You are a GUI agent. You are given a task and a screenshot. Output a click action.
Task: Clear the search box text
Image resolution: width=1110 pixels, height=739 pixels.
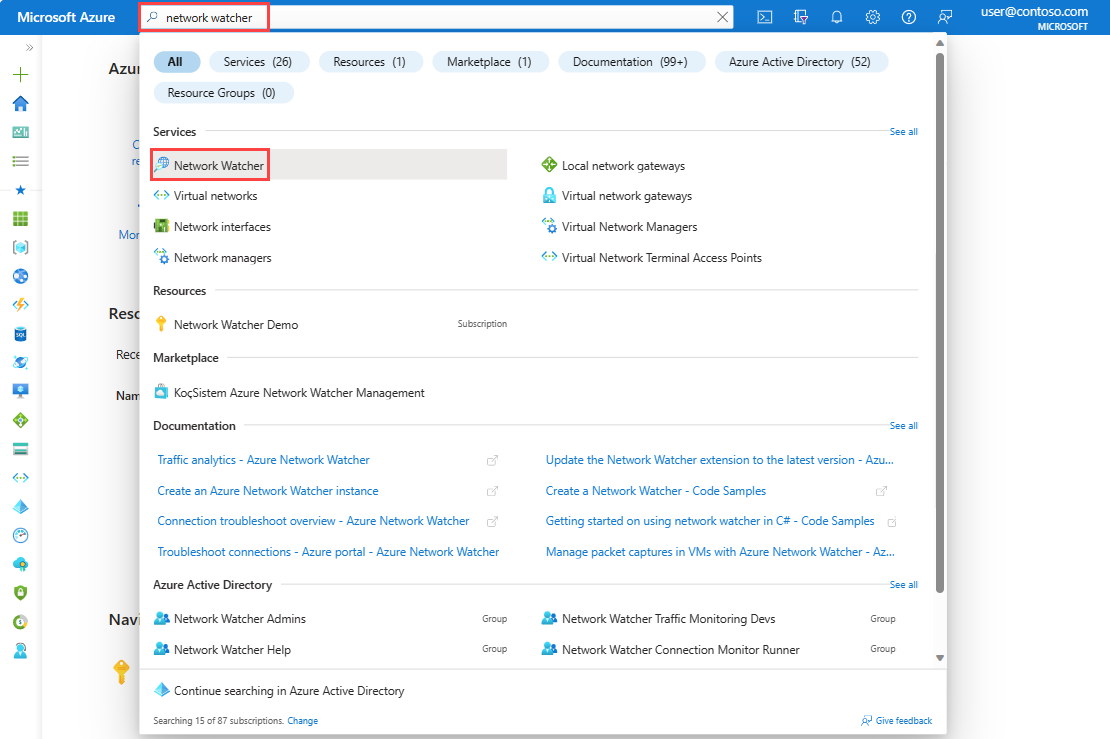723,17
